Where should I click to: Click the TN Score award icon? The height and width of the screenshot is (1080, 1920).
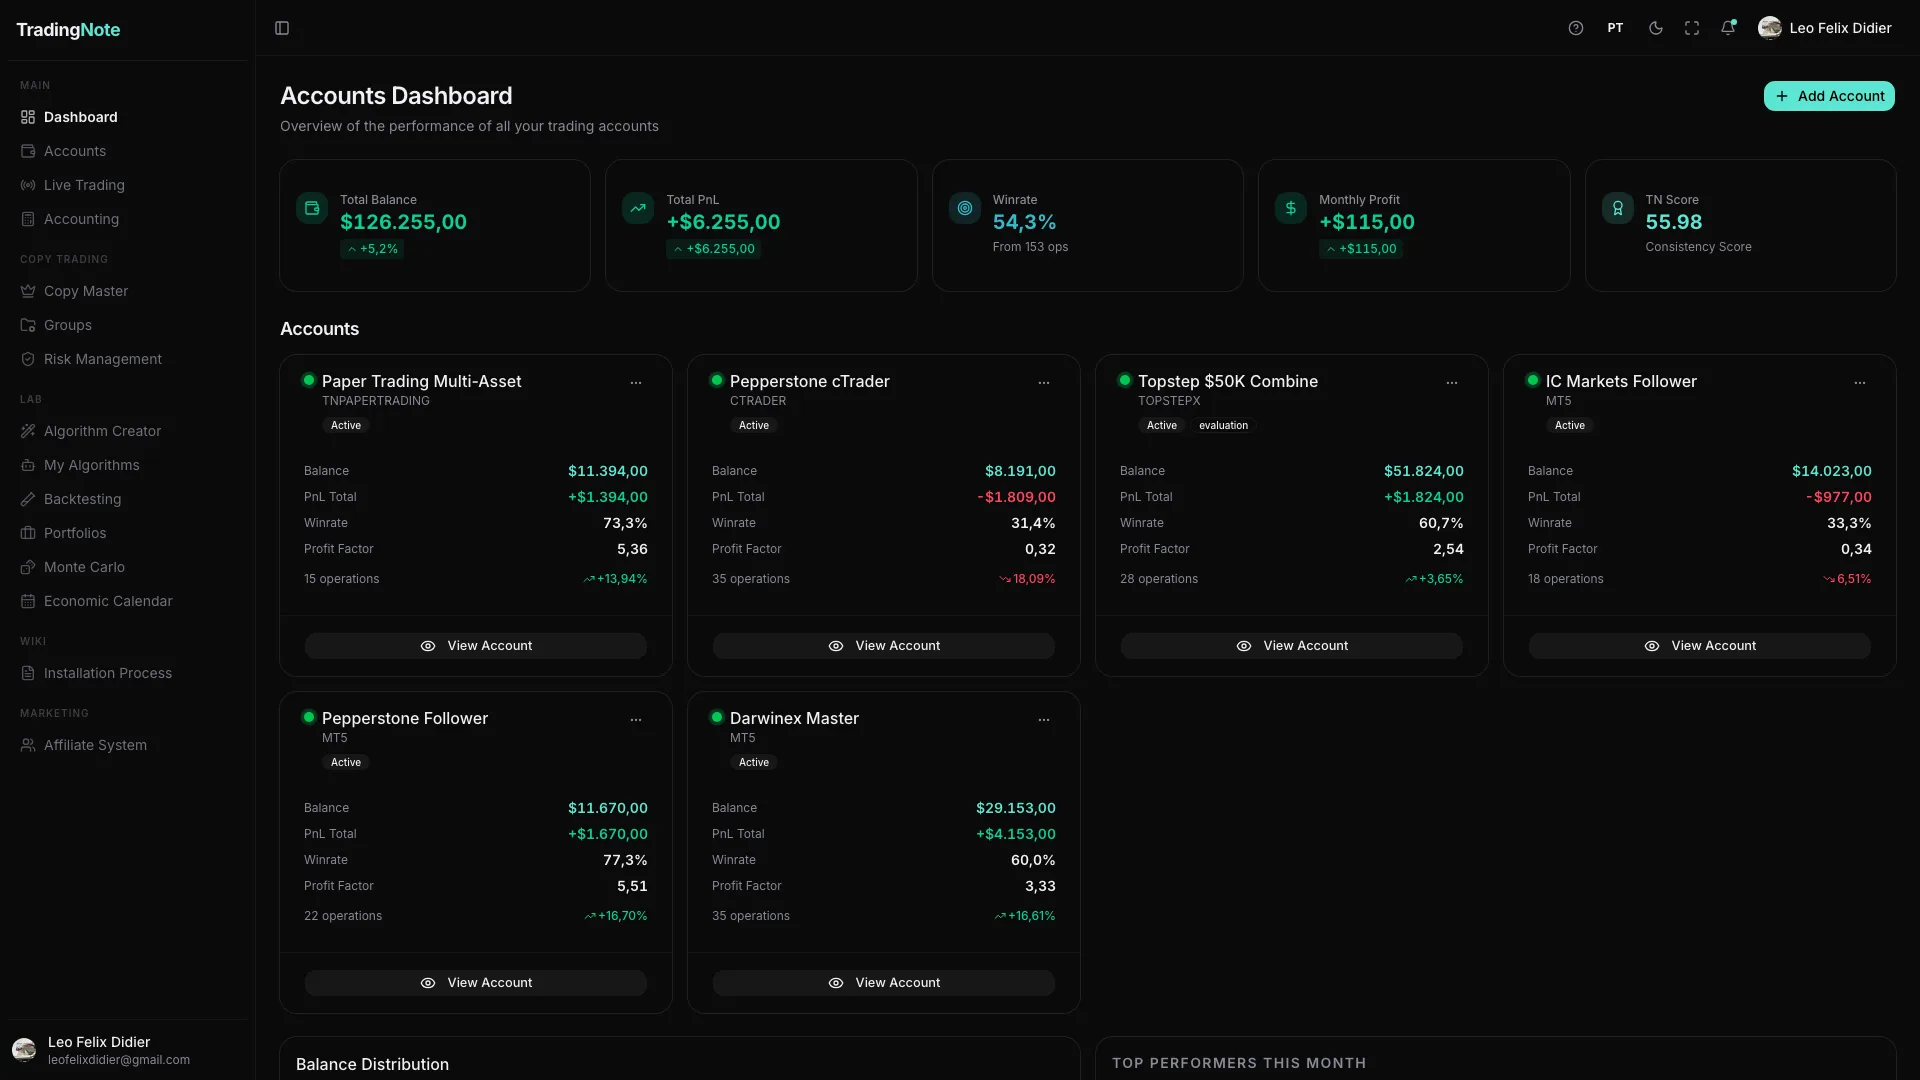coord(1618,208)
